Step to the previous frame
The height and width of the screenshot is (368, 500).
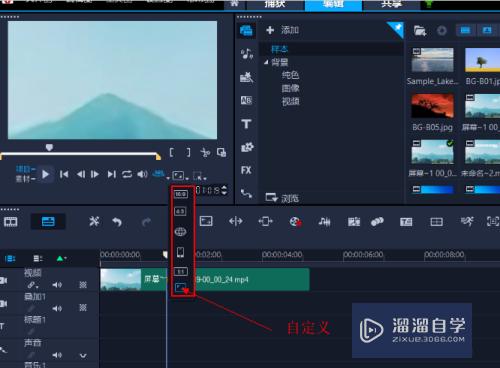coord(81,174)
